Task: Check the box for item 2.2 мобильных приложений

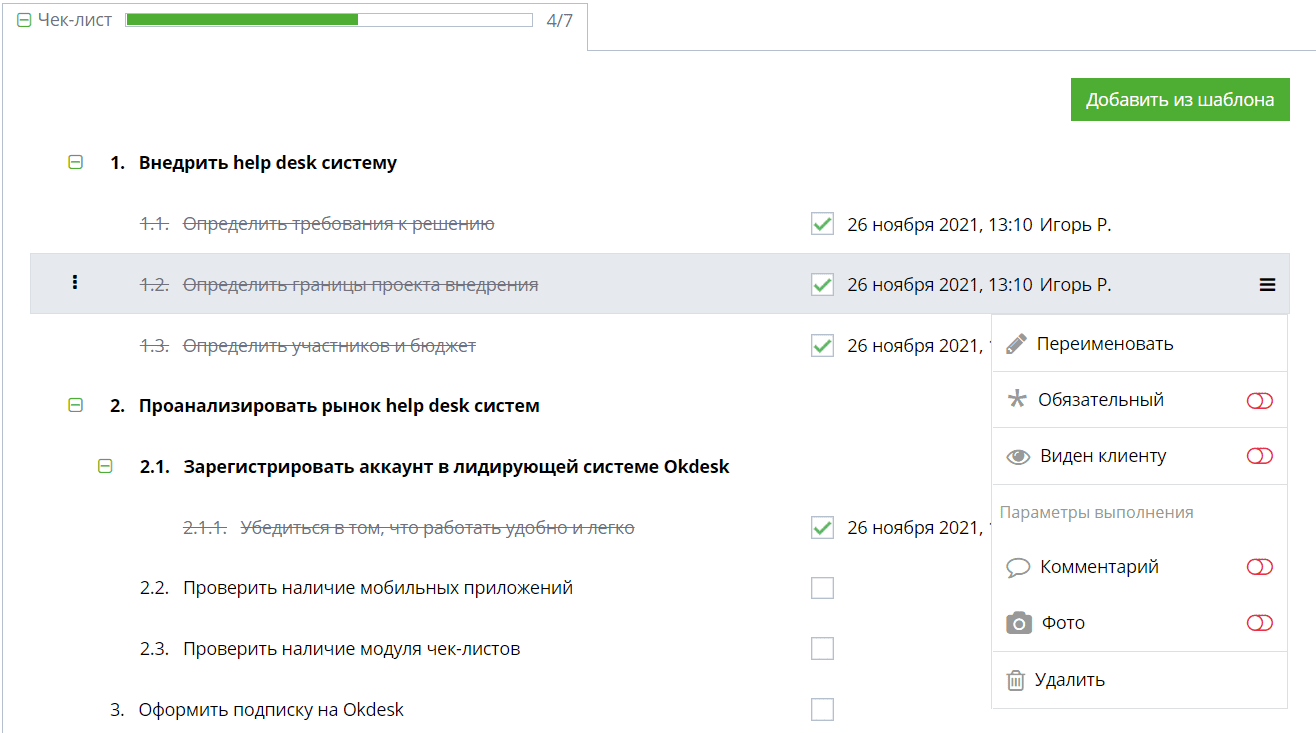Action: click(x=822, y=588)
